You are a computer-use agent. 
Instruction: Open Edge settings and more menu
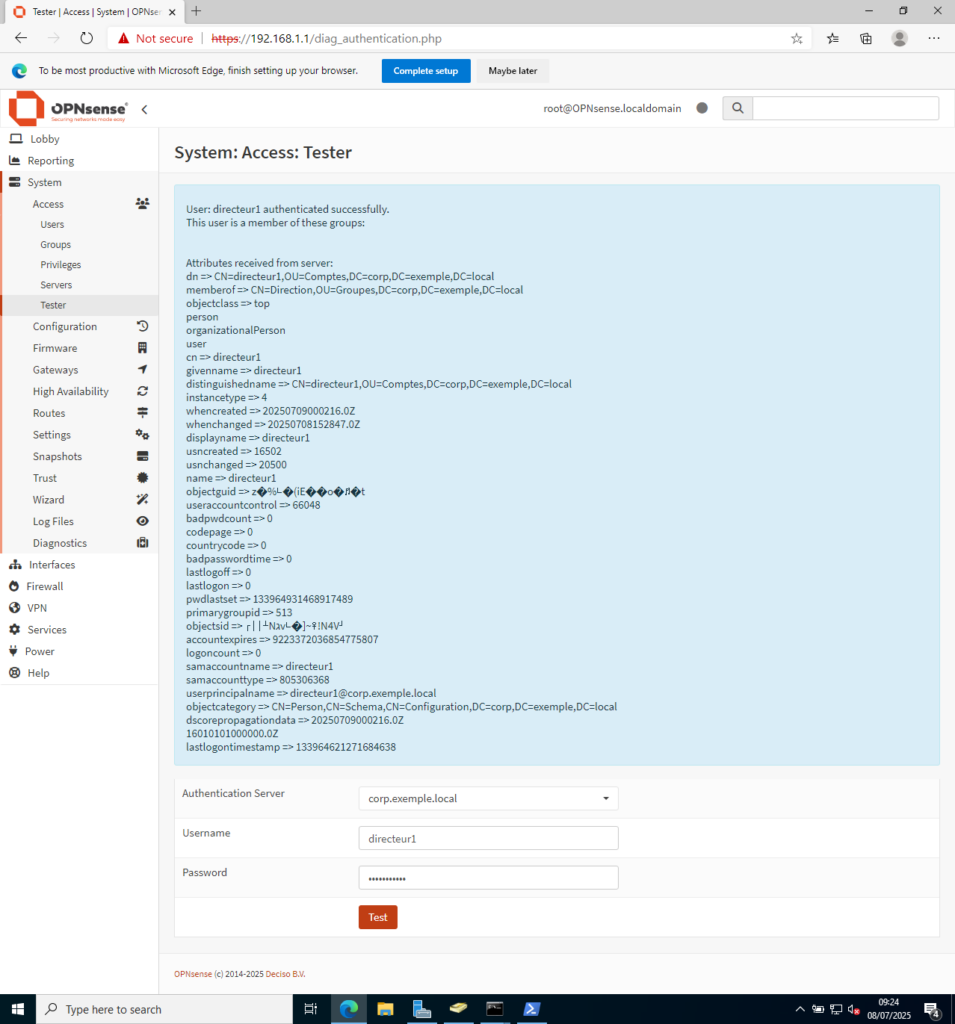(x=934, y=39)
